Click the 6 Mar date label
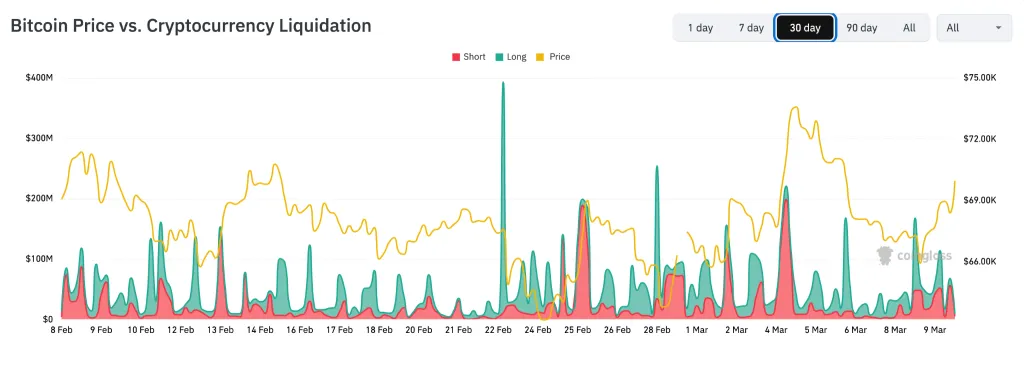The image size is (1024, 368). tap(856, 330)
